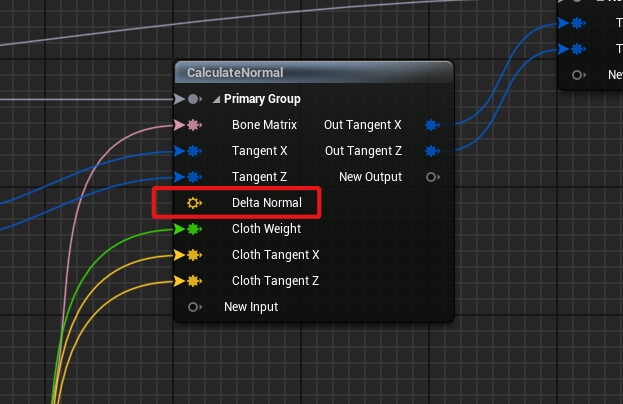Click the unconnected Delta Normal pin
Viewport: 623px width, 404px height.
(194, 203)
